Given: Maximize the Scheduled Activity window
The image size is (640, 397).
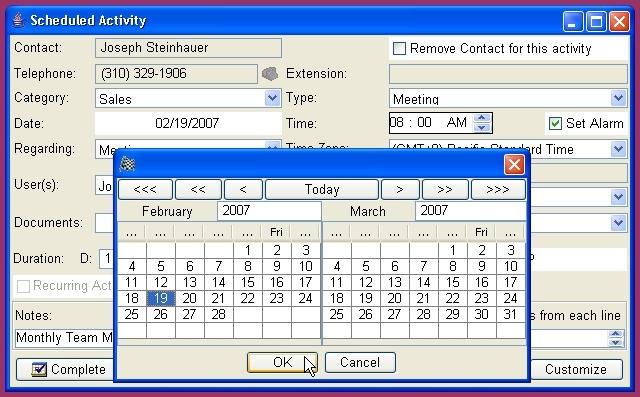Looking at the screenshot, I should (x=596, y=21).
